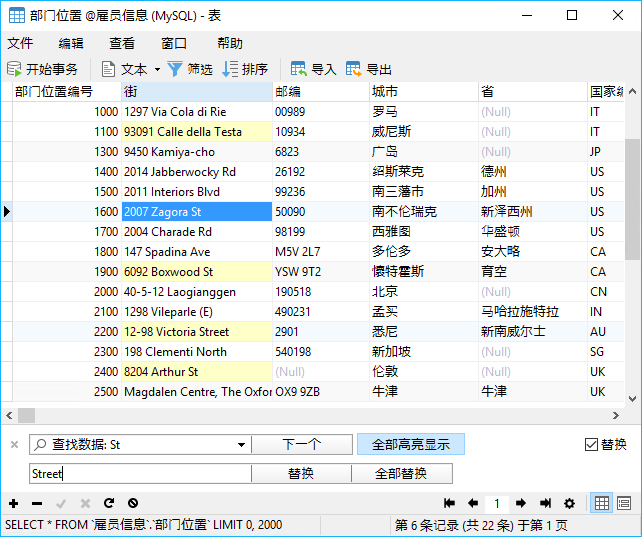Click the Navicat table window title icon
The width and height of the screenshot is (642, 537).
coord(17,16)
